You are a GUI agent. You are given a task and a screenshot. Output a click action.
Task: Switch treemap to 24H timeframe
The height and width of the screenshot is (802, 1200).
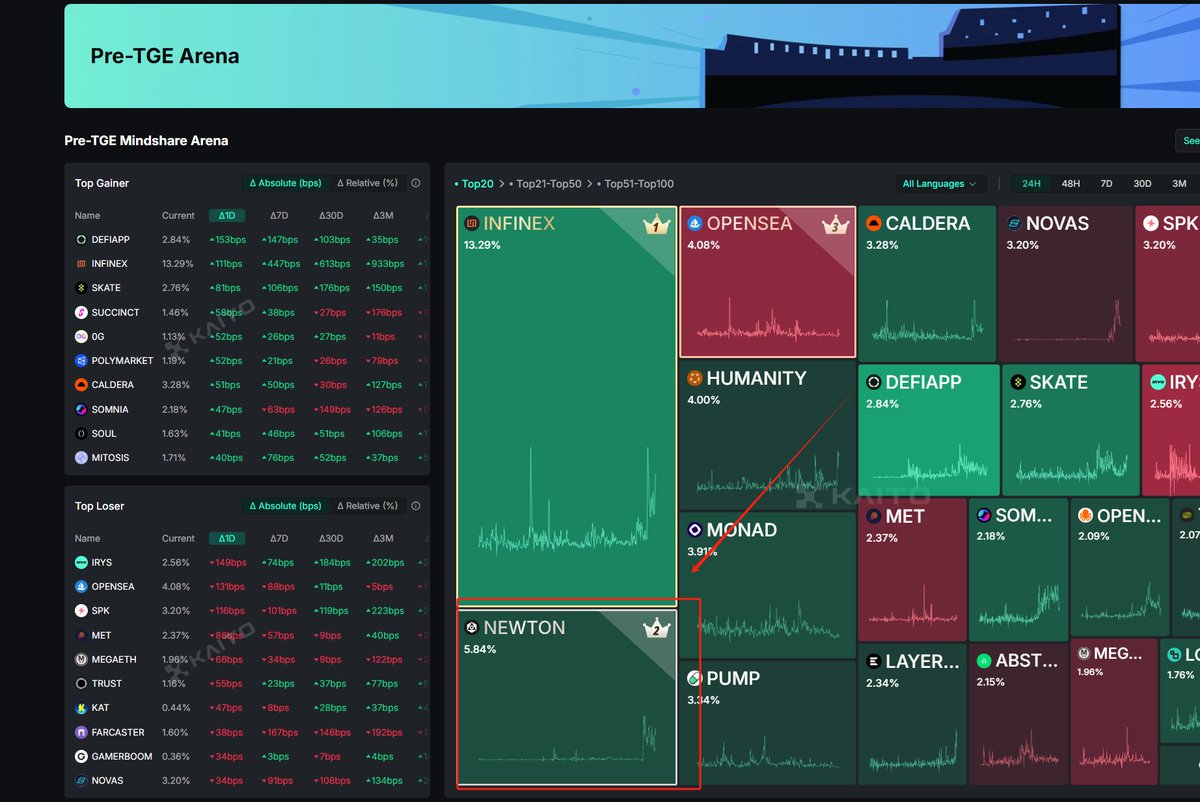(1031, 184)
